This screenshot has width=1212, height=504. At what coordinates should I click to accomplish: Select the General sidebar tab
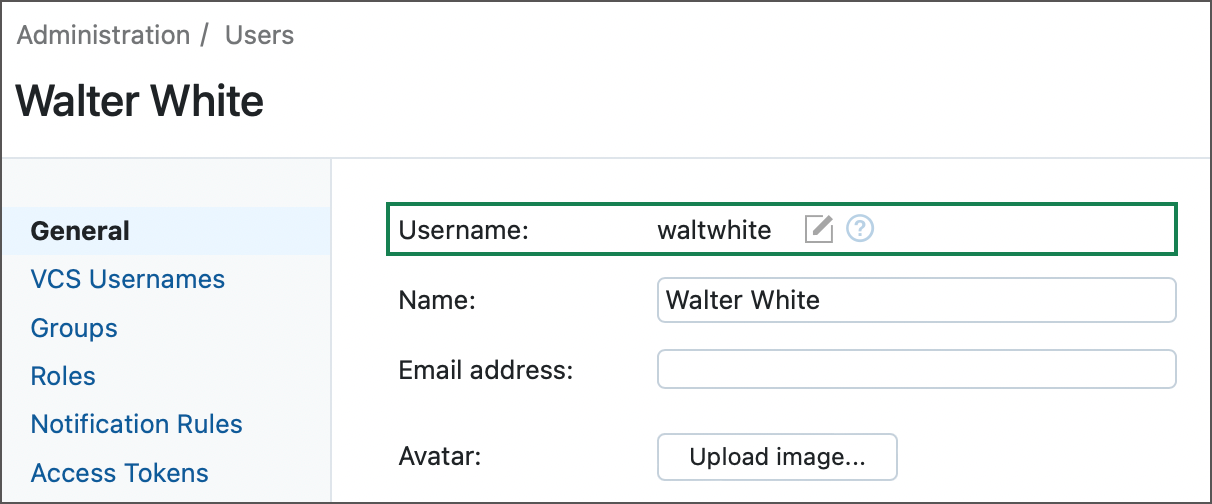click(80, 231)
